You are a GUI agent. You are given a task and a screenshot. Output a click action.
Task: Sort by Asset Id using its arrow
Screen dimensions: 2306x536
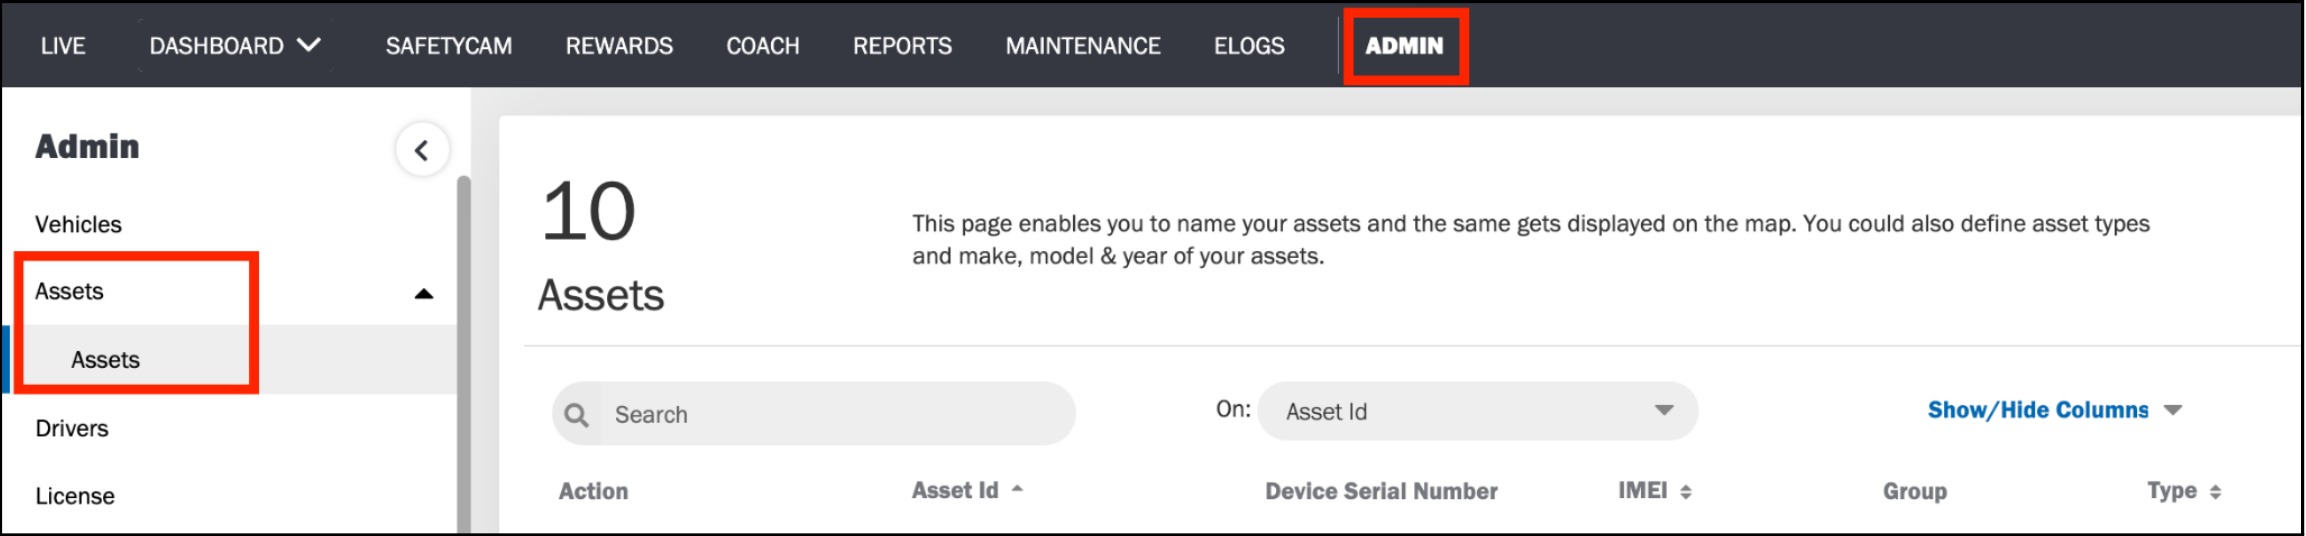pyautogui.click(x=1017, y=489)
